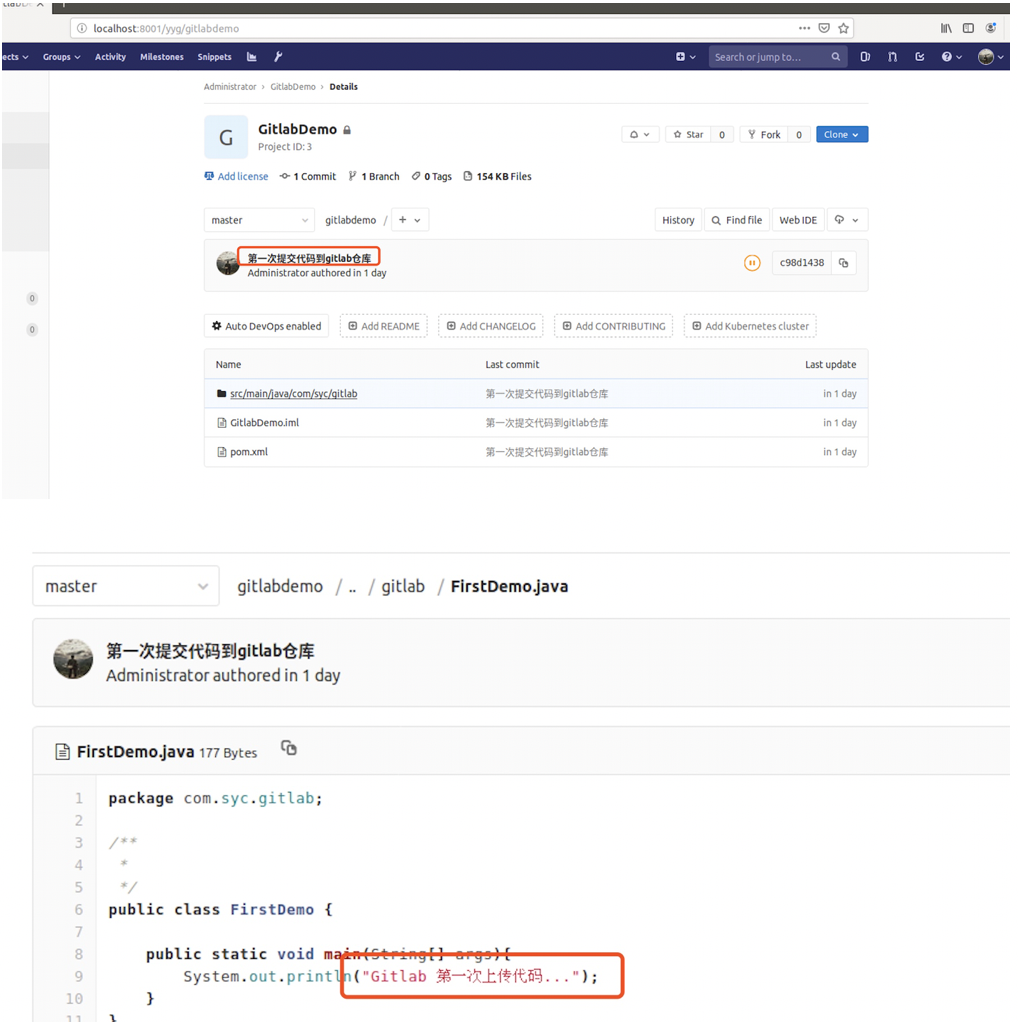Open the src/main/java/com/syc/gitlab folder
1018x1022 pixels.
(x=293, y=394)
